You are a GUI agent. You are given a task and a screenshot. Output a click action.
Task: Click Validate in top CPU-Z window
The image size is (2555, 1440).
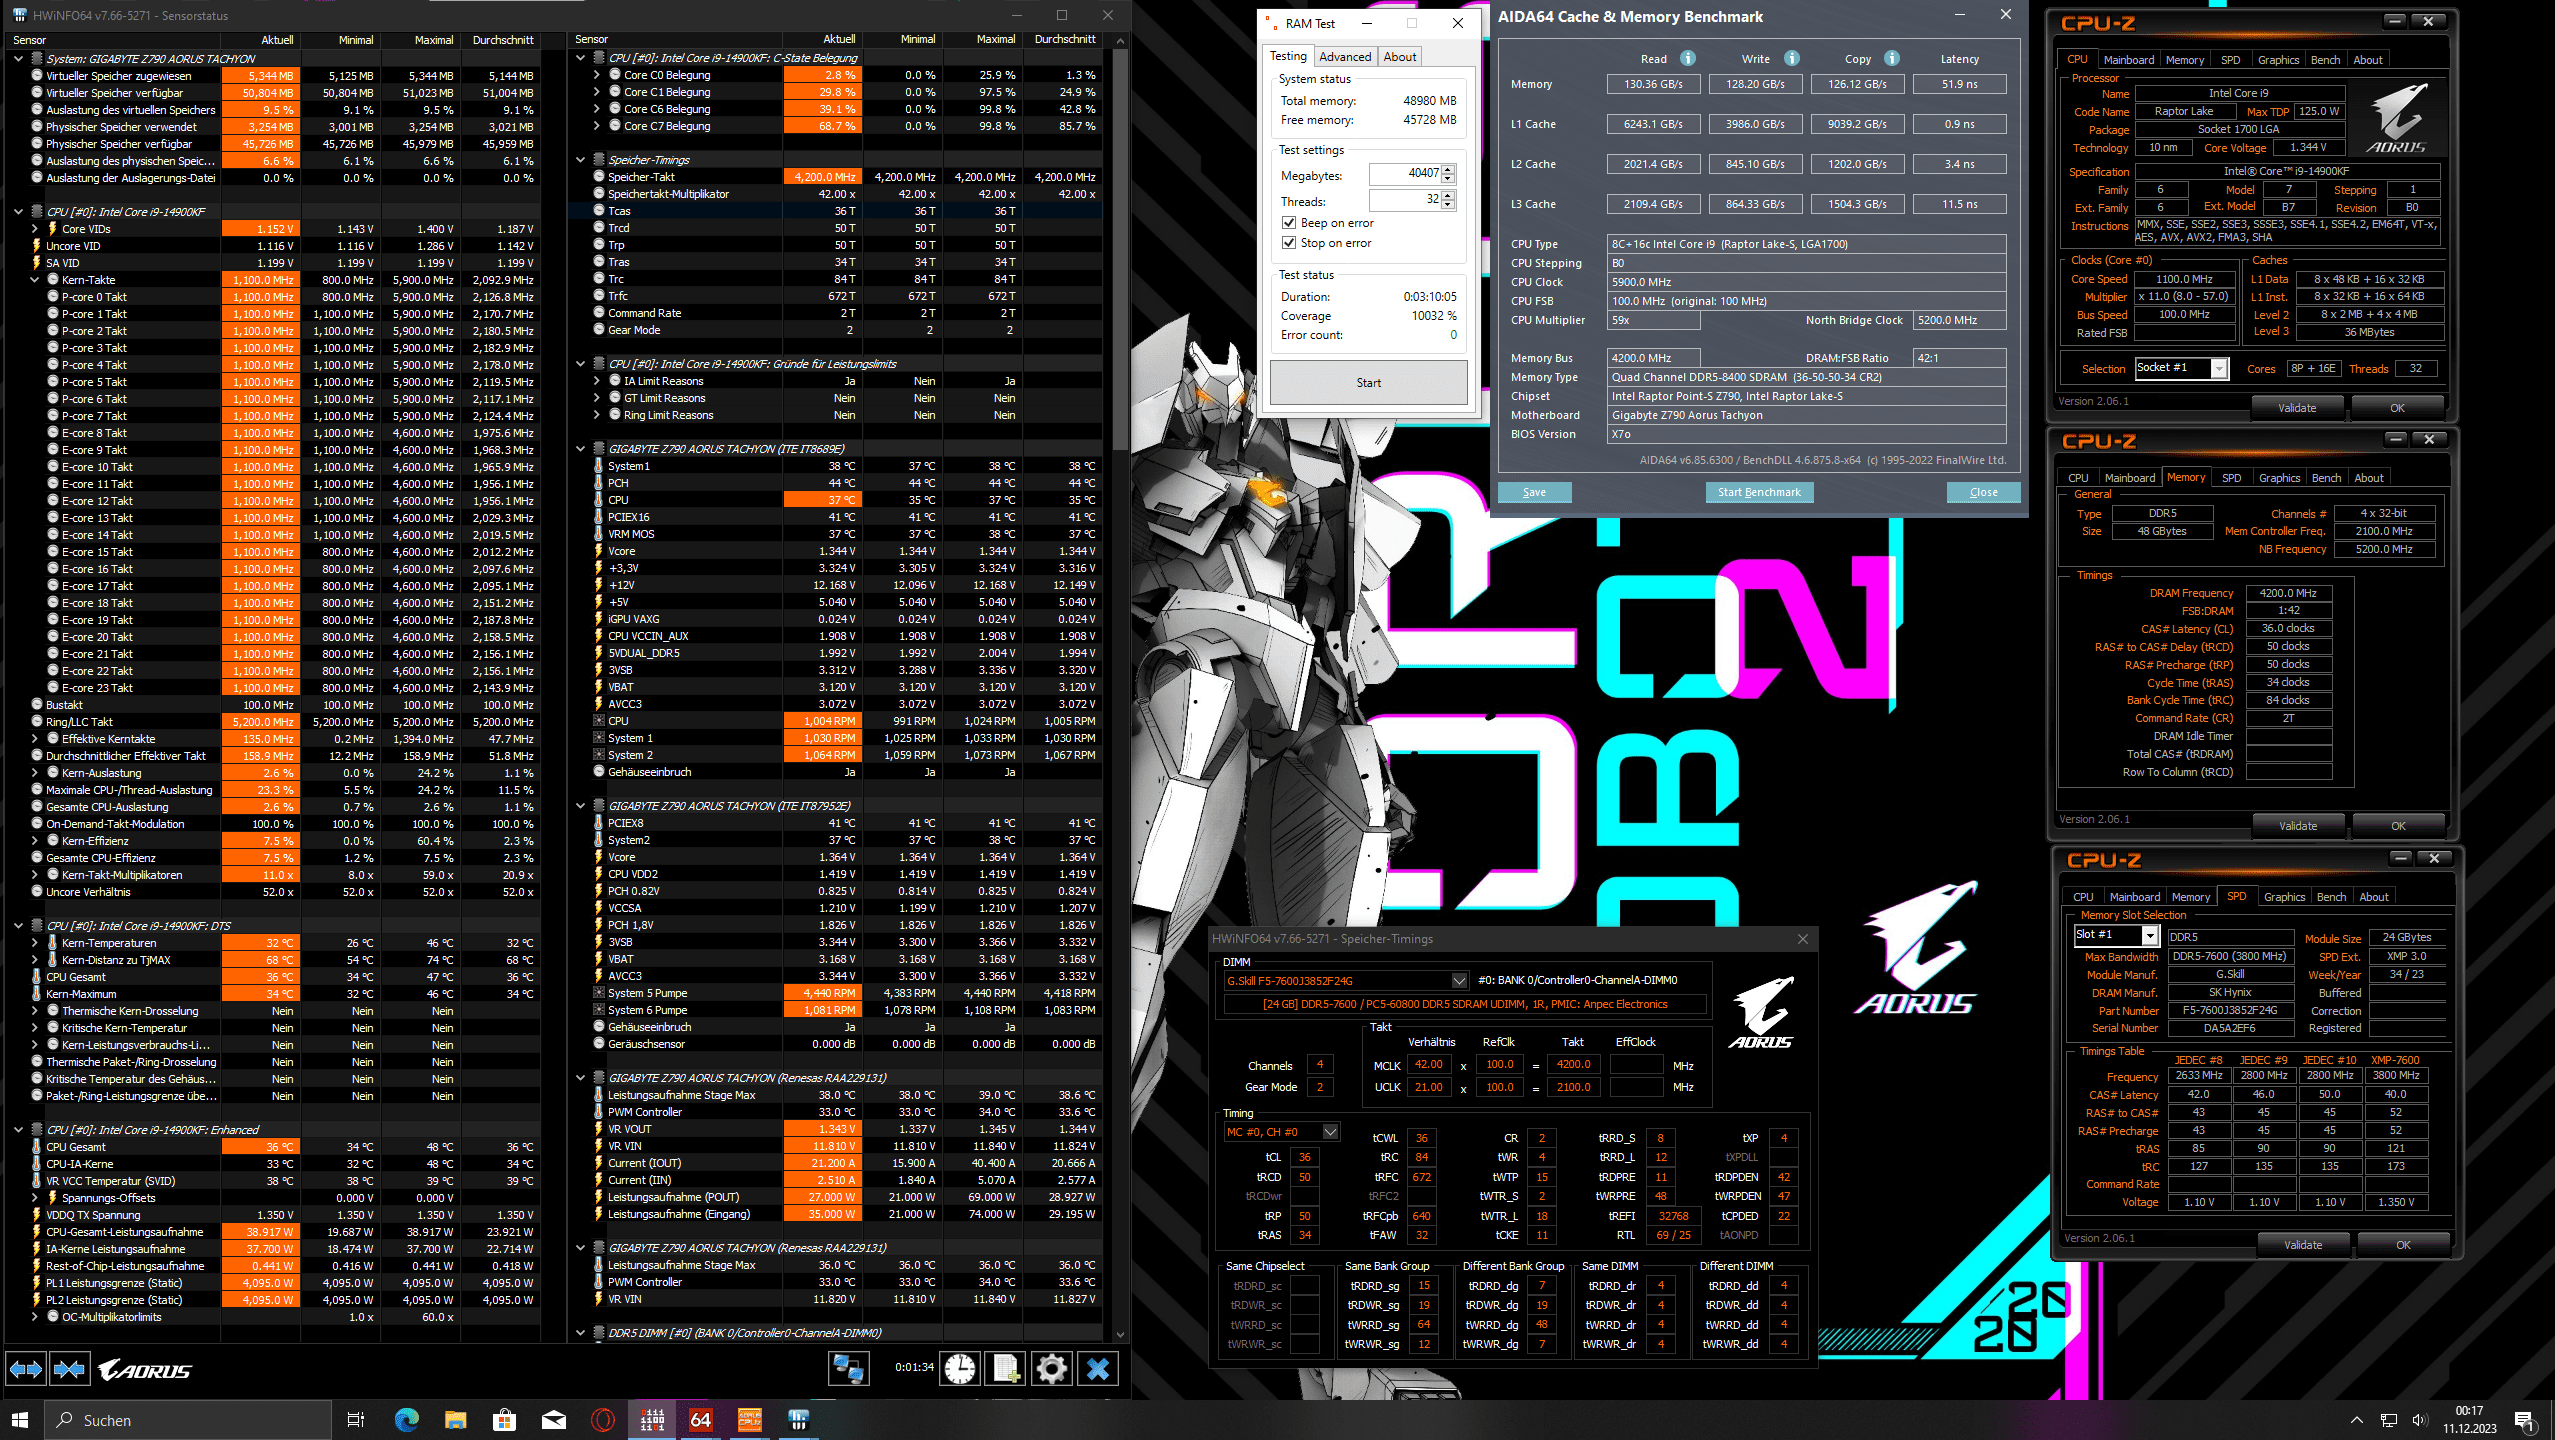coord(2297,408)
